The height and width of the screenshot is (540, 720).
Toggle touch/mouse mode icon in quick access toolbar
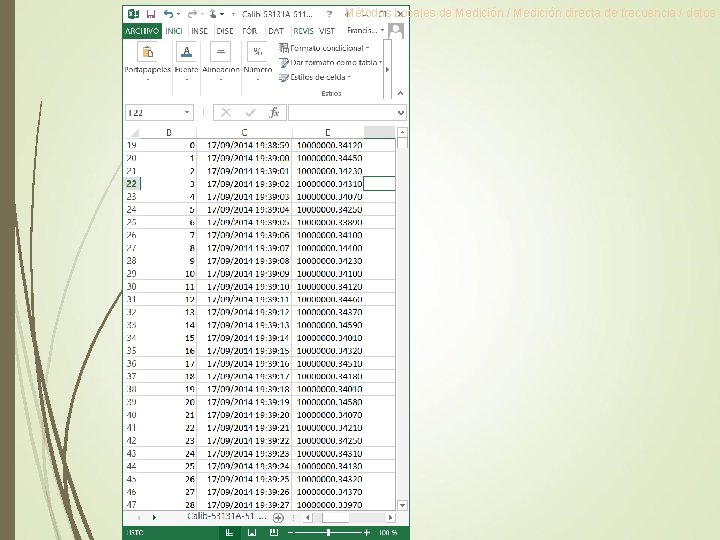[213, 14]
